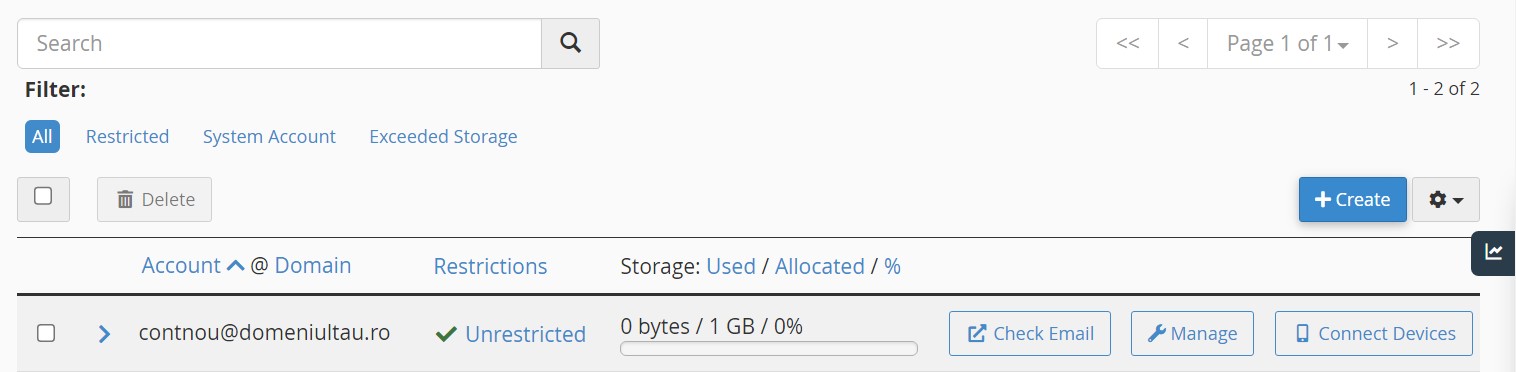
Task: Jump to last page with >> button
Action: coord(1448,43)
